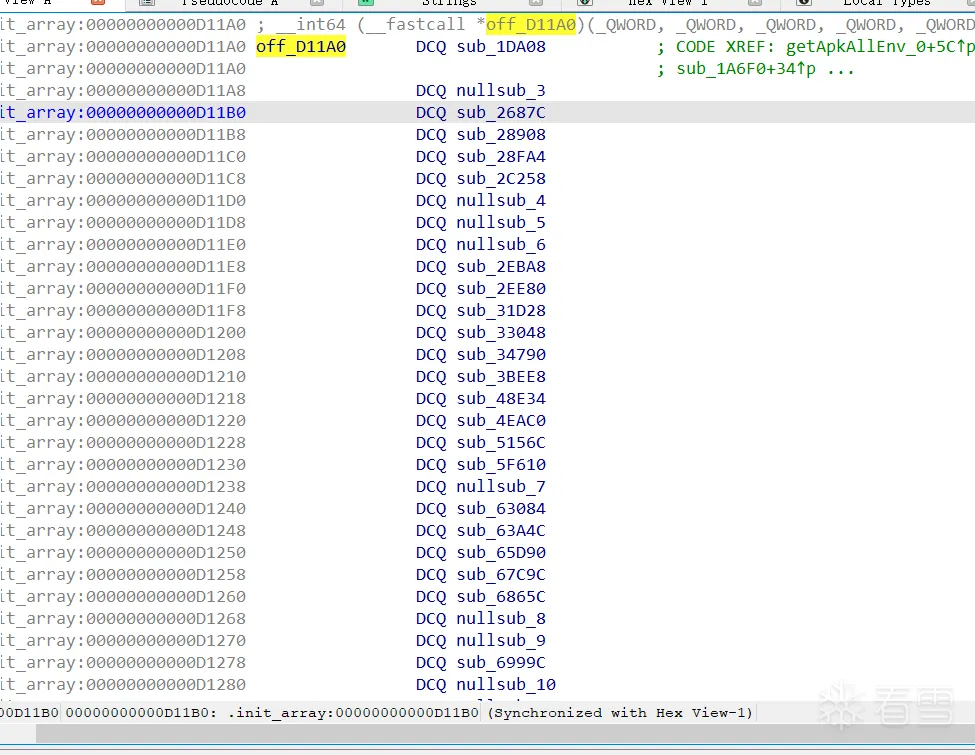Select the sub_4EAC0 operand
The height and width of the screenshot is (755, 975).
(501, 420)
